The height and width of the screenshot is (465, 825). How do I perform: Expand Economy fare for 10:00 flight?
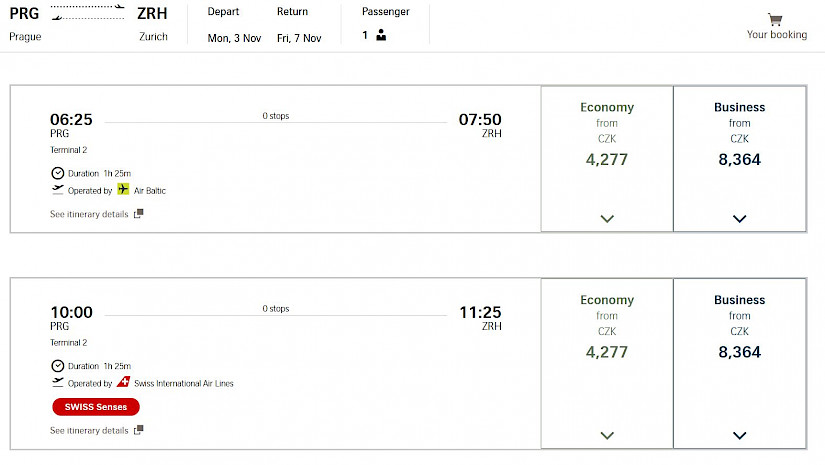[607, 436]
